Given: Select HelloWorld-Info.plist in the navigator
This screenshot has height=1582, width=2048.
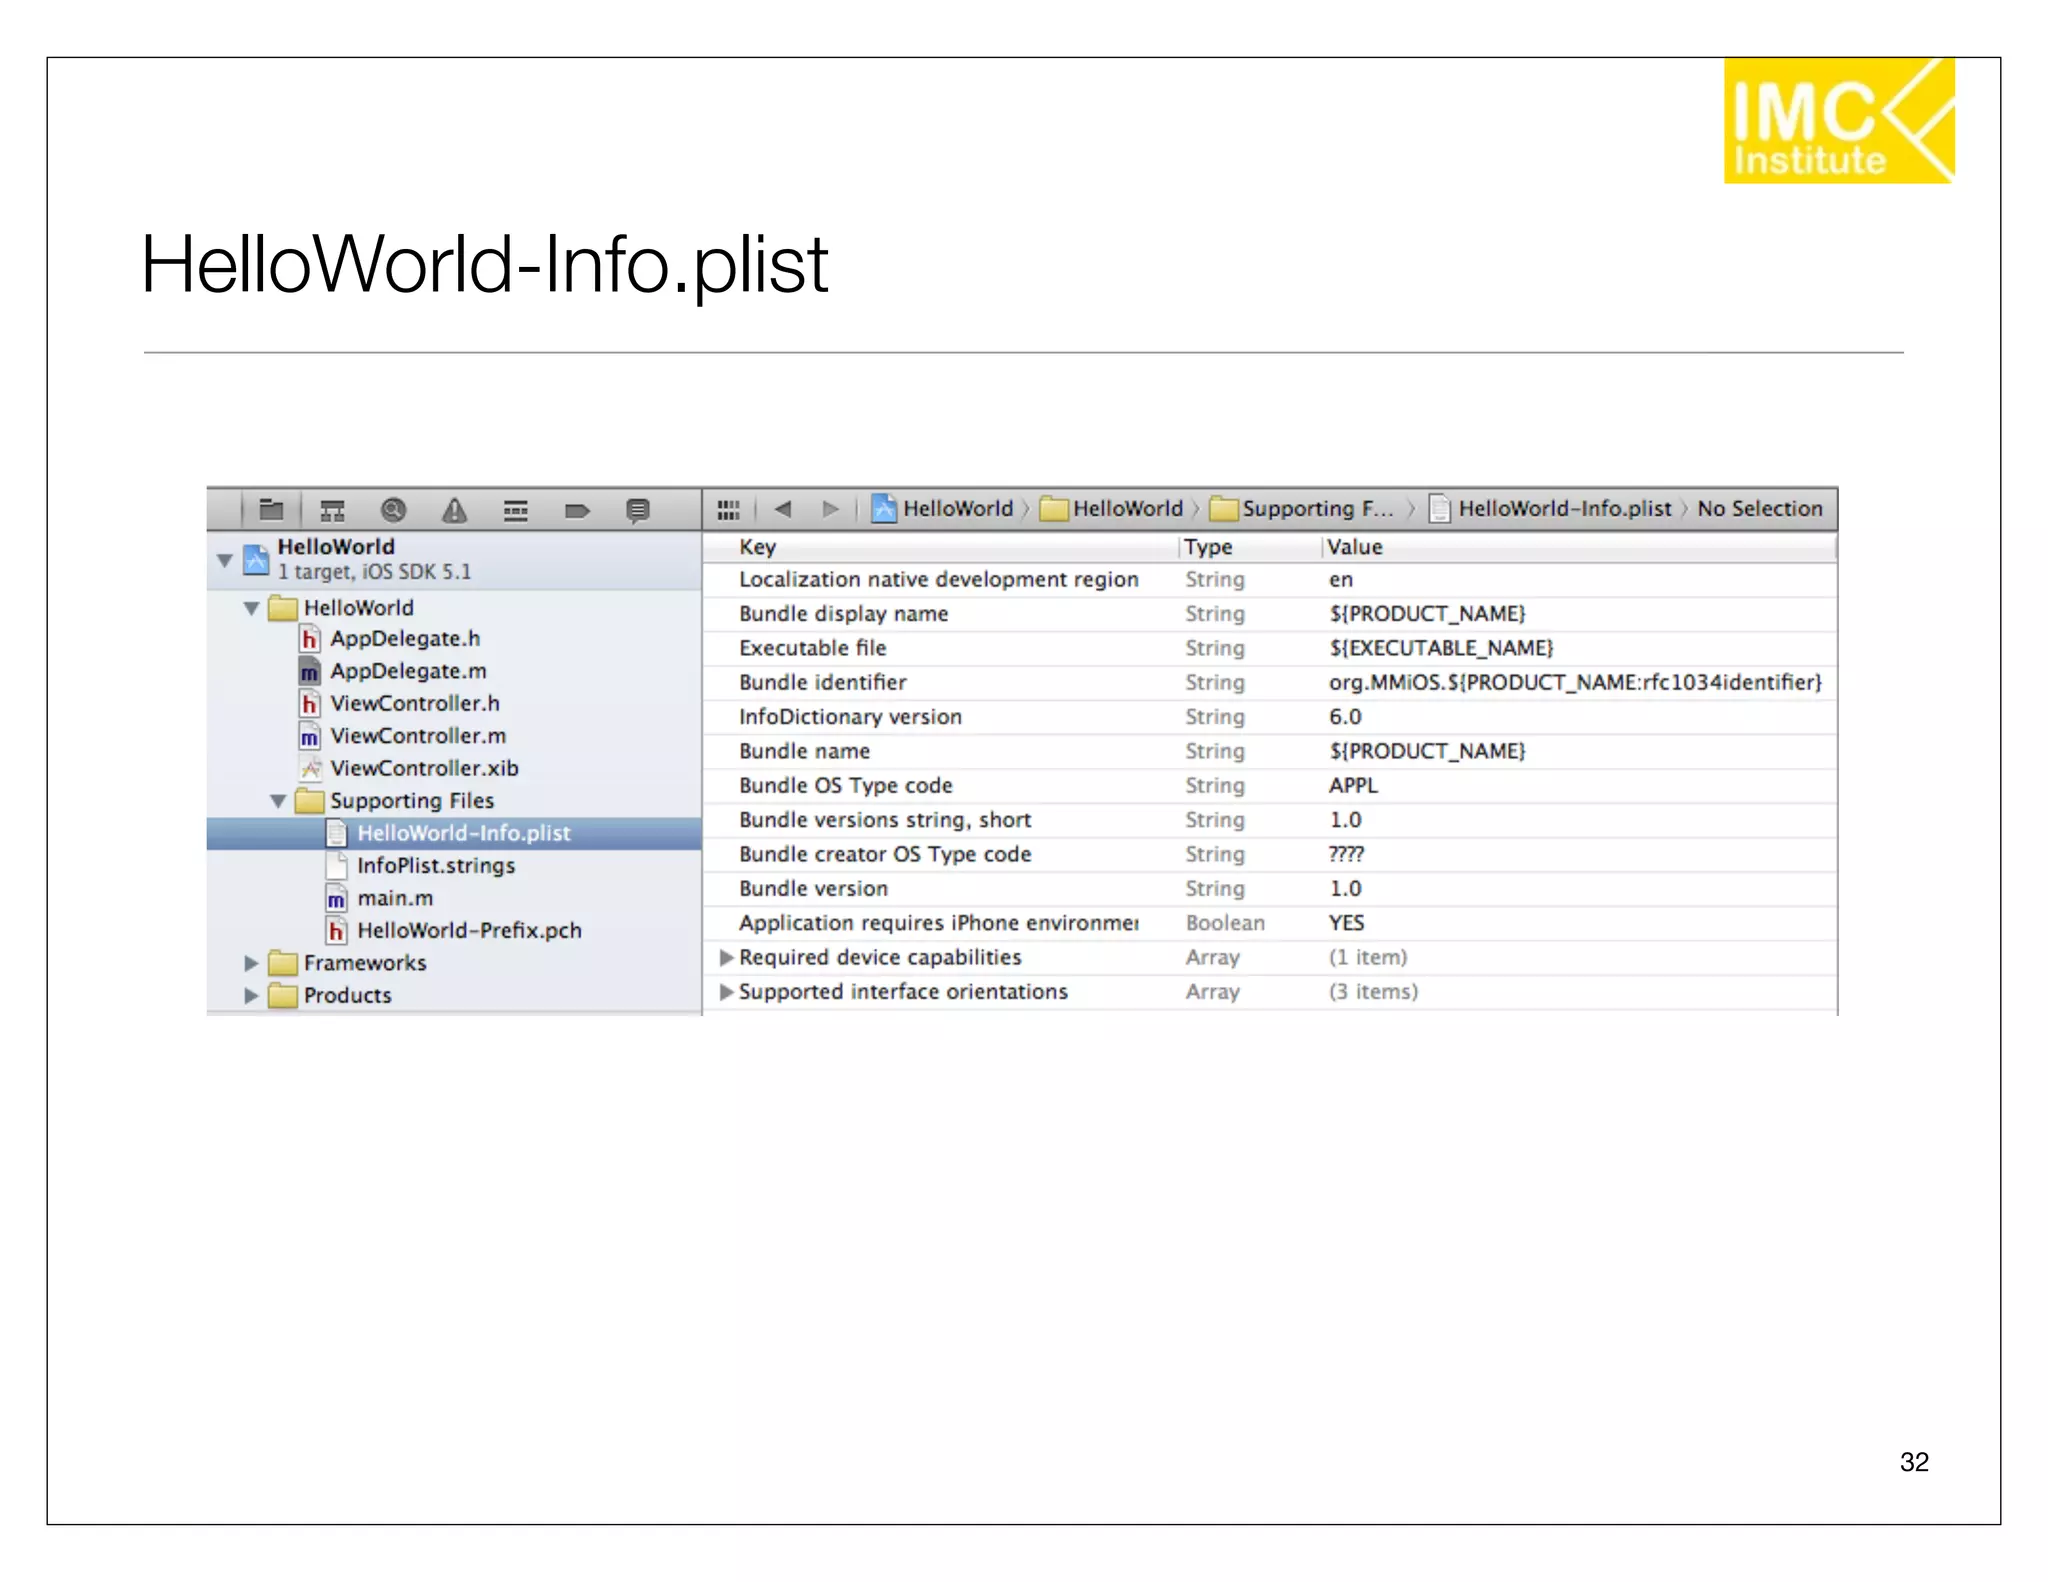Looking at the screenshot, I should [454, 834].
